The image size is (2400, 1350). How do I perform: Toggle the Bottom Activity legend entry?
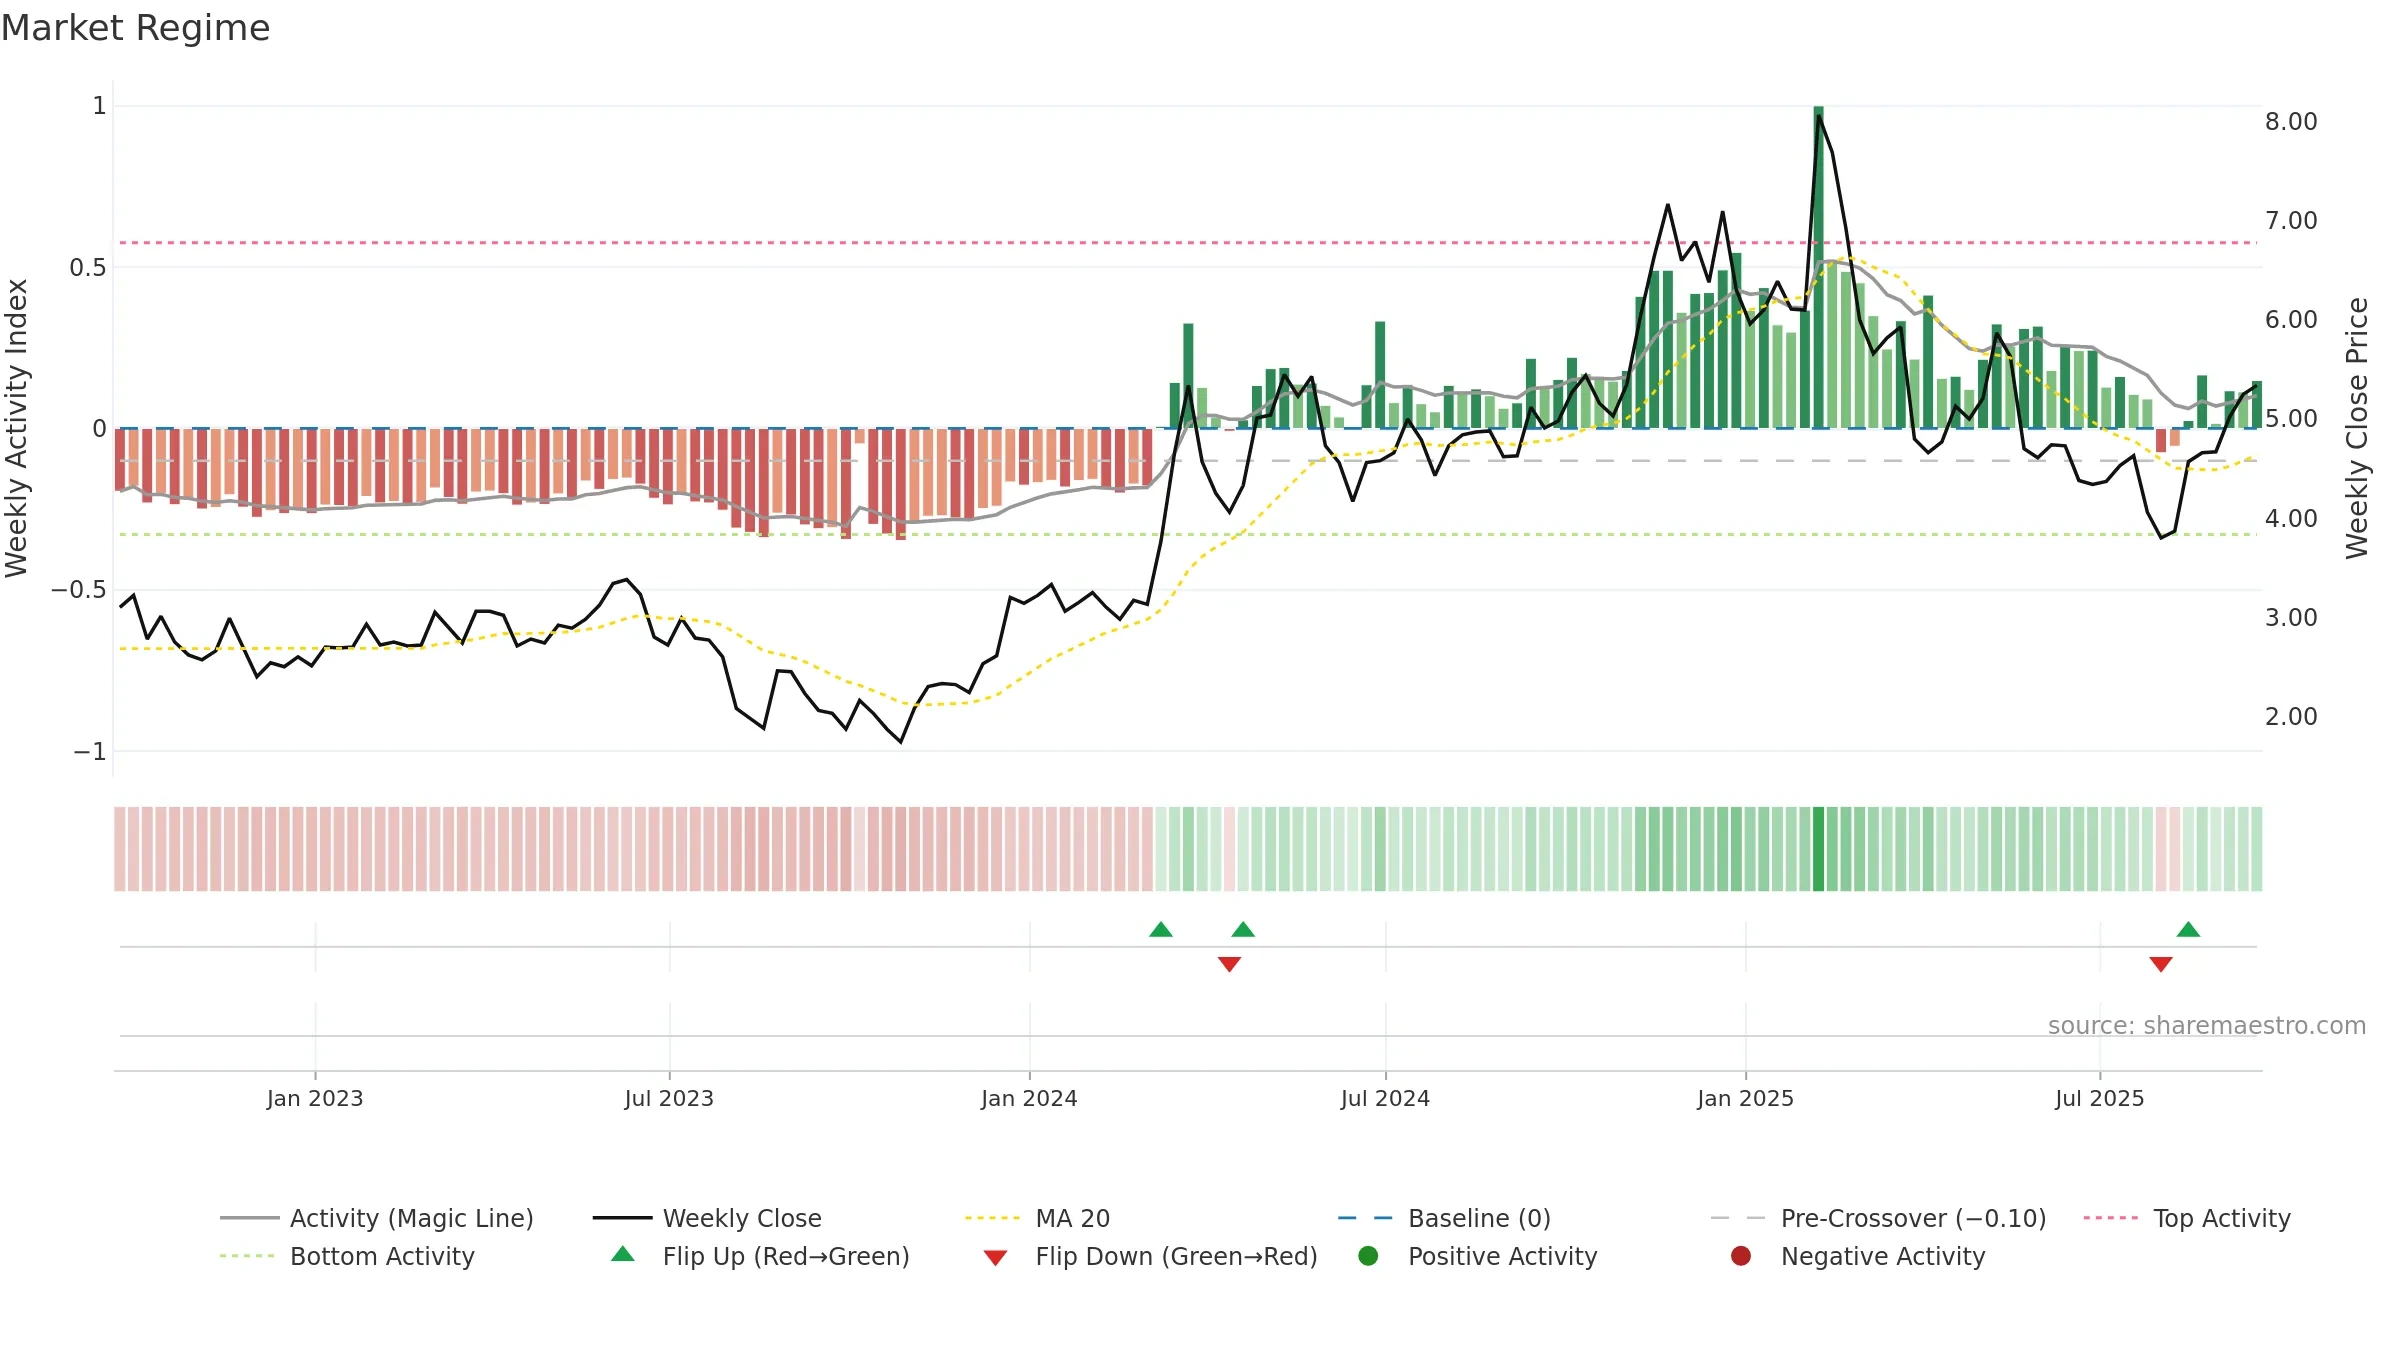click(x=347, y=1256)
